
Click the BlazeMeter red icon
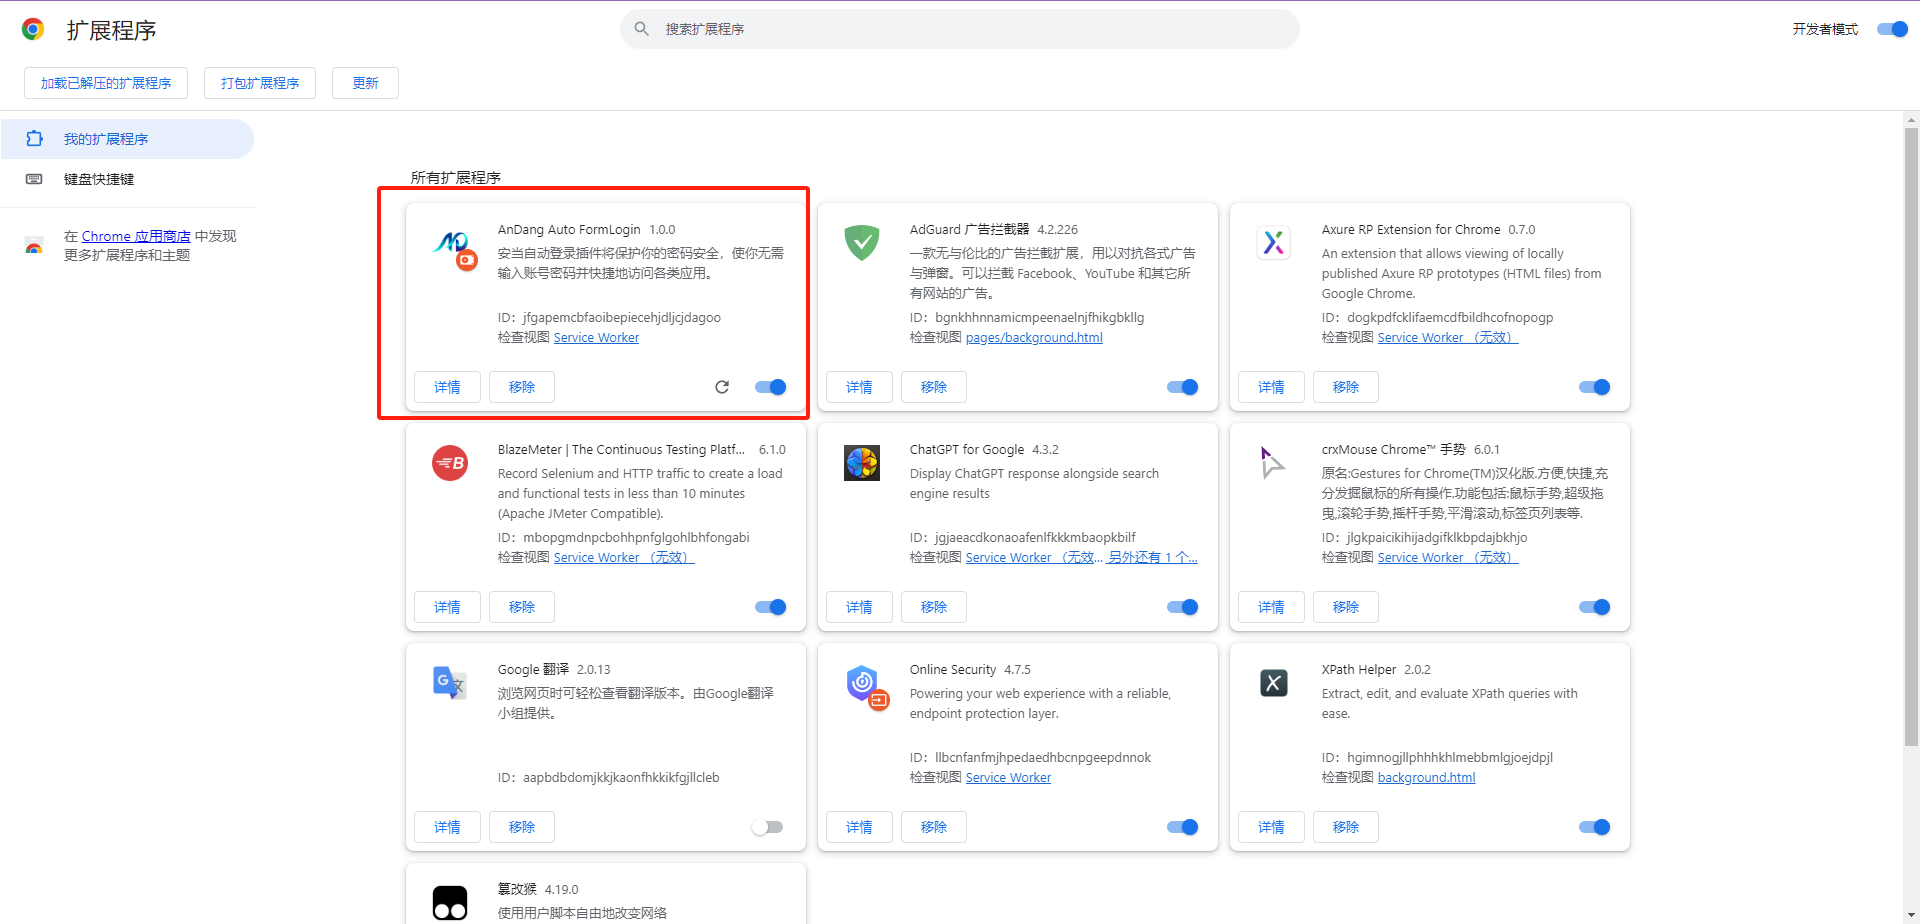[x=450, y=463]
